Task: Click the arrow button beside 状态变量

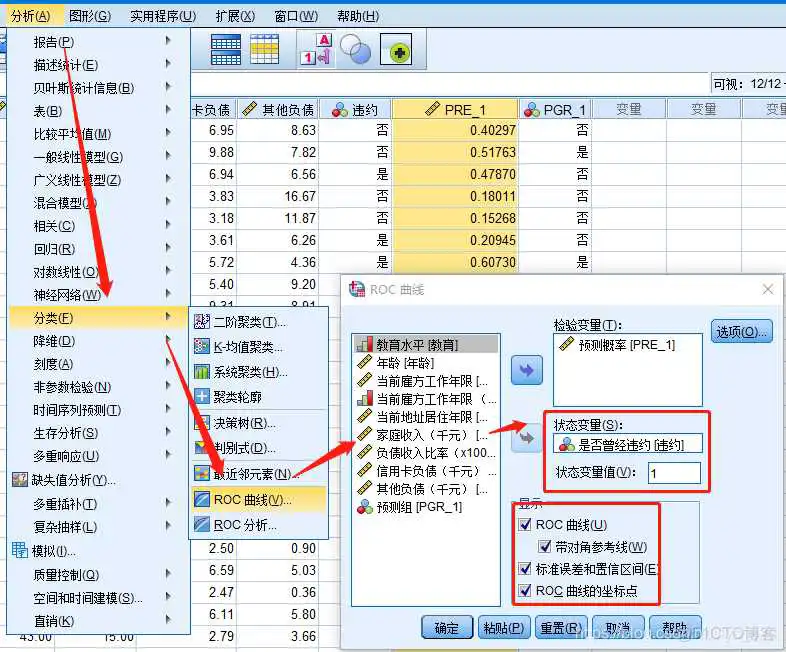Action: click(526, 438)
